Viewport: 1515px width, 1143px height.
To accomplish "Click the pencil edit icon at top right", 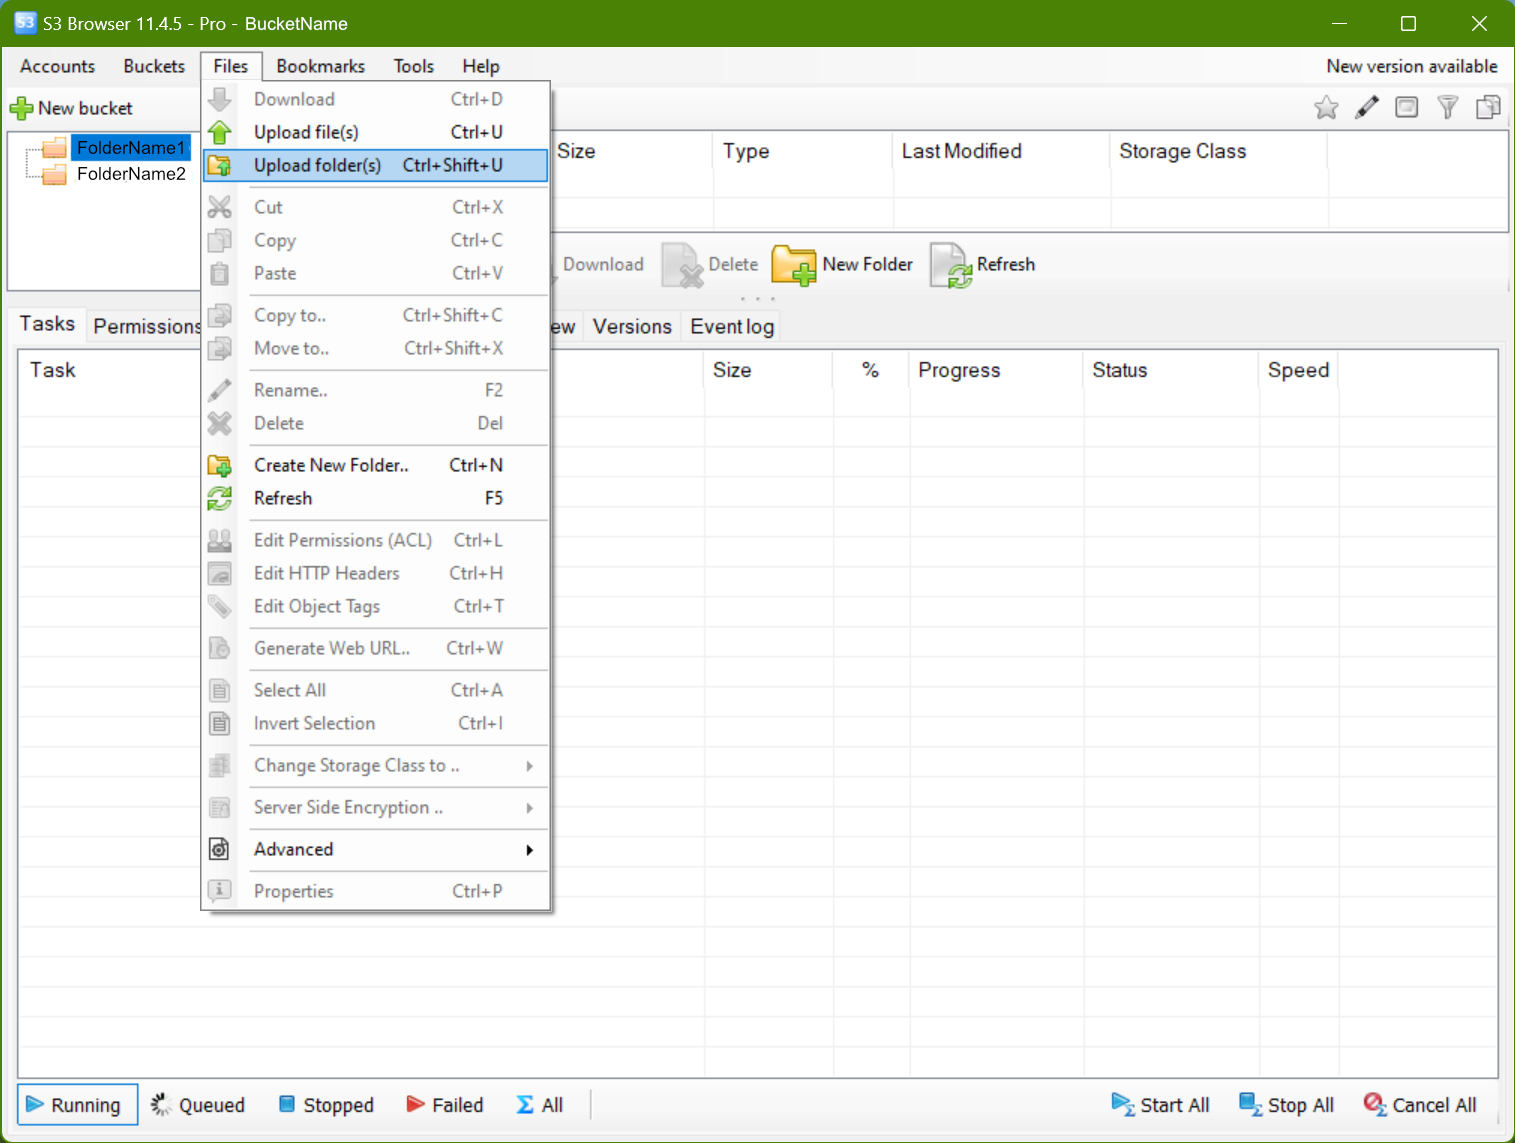I will click(1367, 107).
